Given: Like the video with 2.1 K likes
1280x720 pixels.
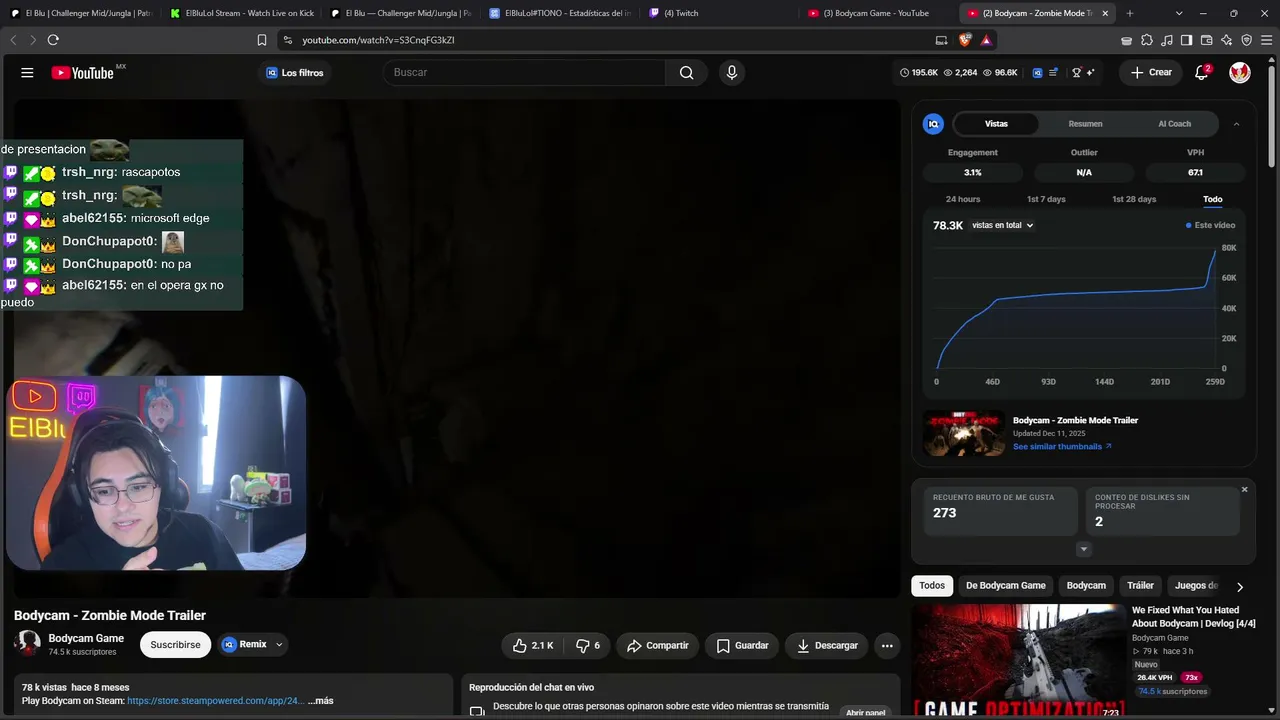Looking at the screenshot, I should [533, 646].
